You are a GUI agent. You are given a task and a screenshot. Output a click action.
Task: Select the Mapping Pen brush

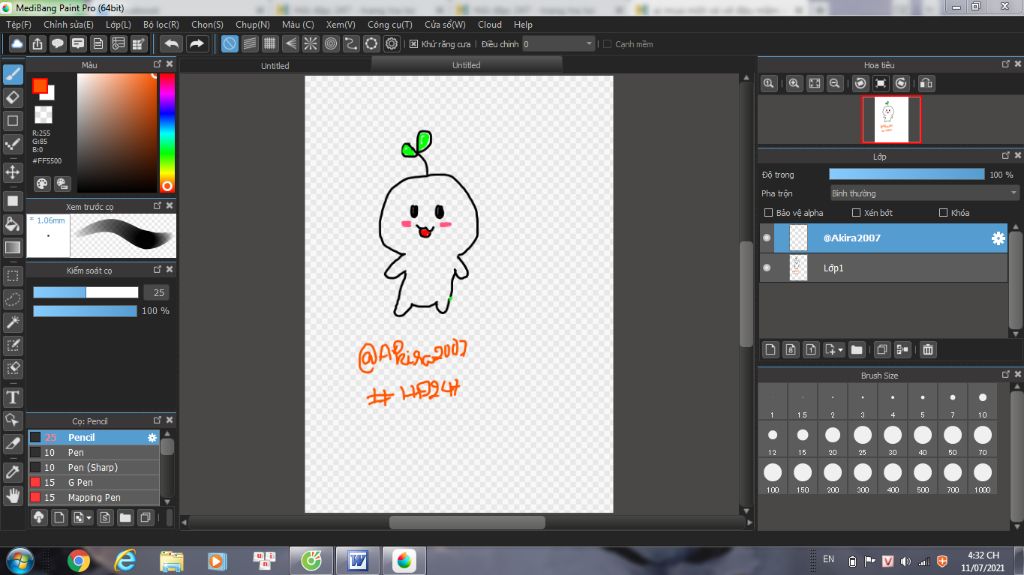point(94,497)
